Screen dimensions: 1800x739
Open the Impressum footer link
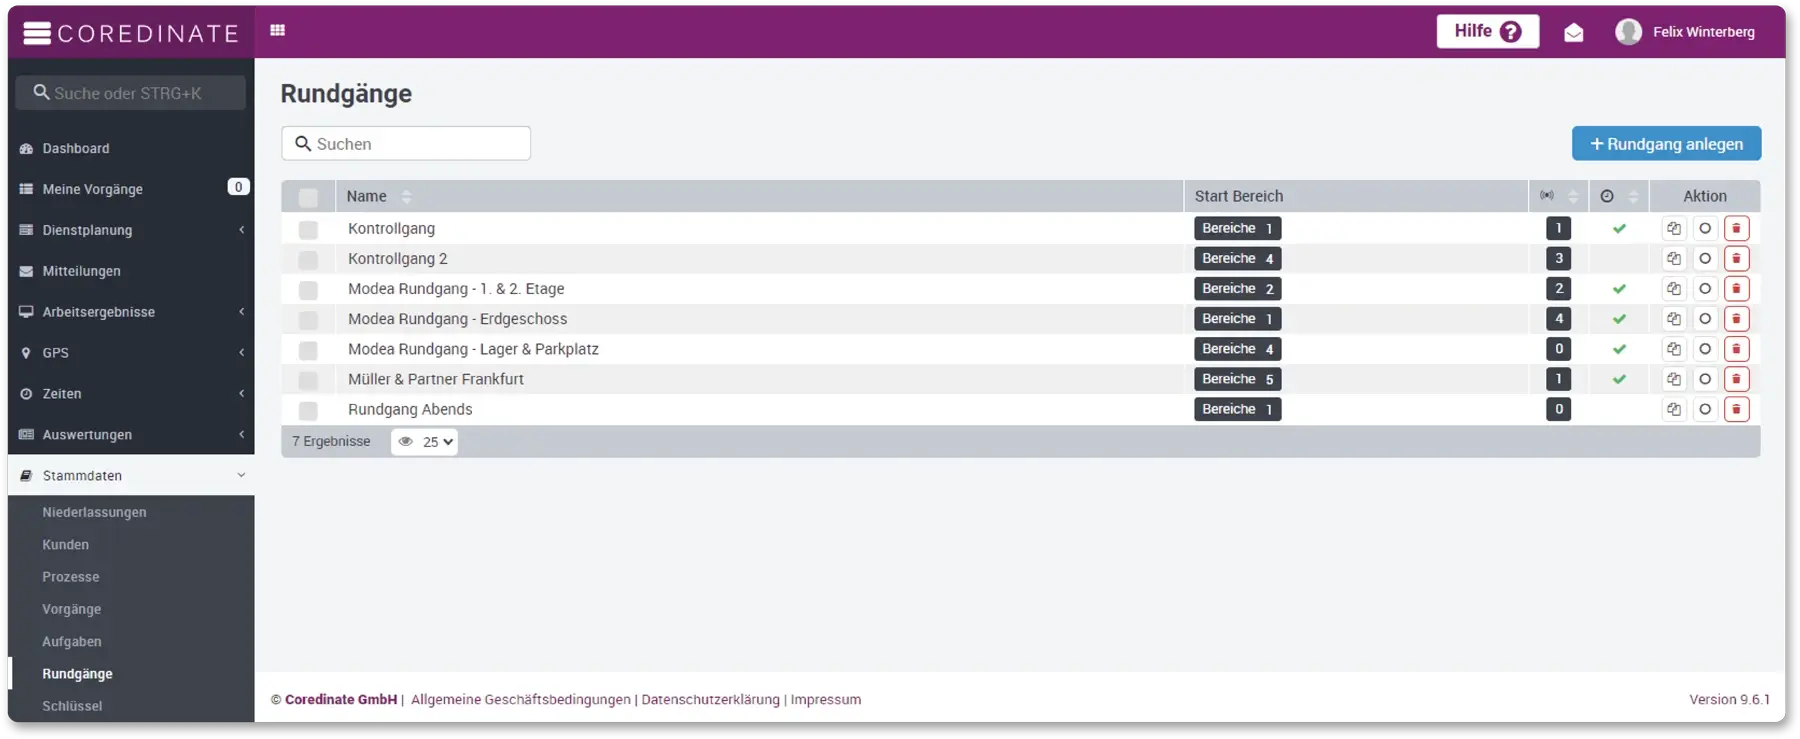click(825, 700)
